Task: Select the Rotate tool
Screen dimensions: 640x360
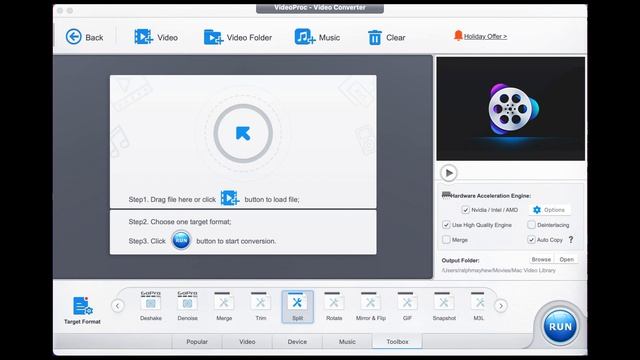Action: (x=334, y=306)
